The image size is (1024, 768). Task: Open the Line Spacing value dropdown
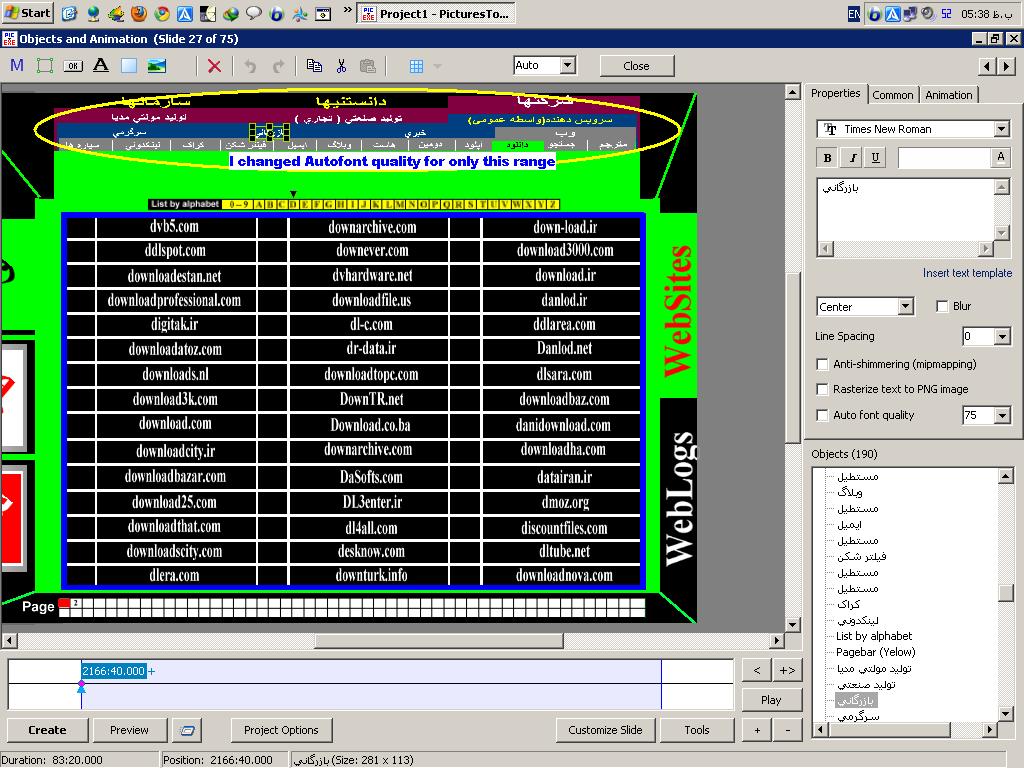point(1002,336)
